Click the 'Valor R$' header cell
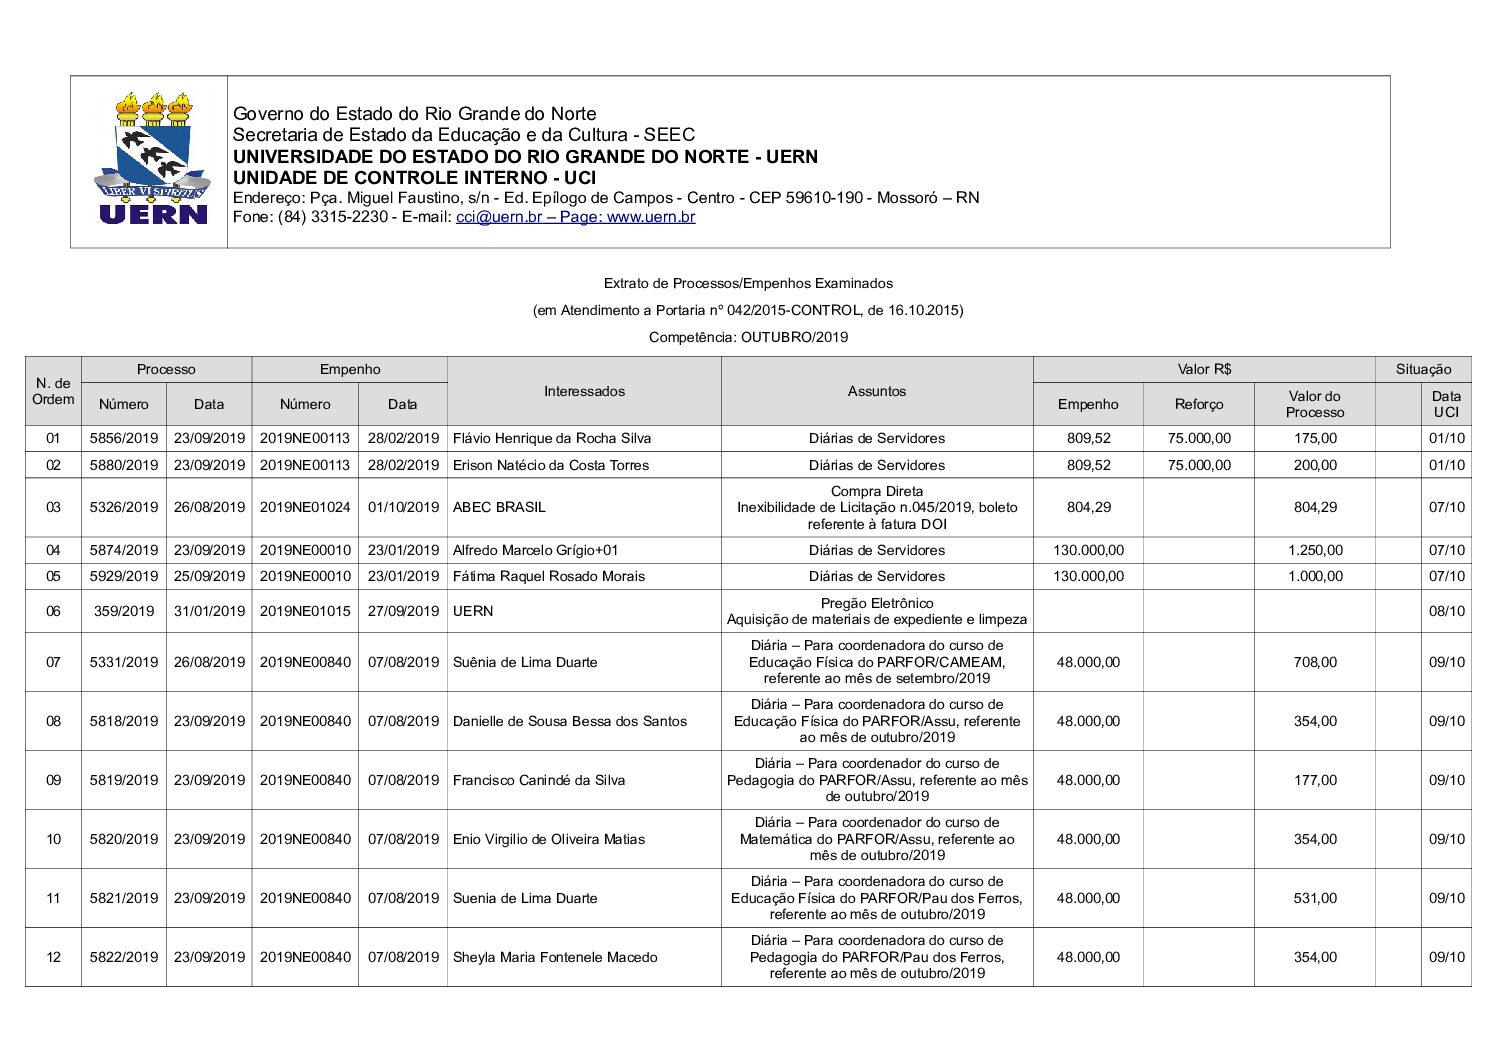1497x1058 pixels. coord(1203,369)
